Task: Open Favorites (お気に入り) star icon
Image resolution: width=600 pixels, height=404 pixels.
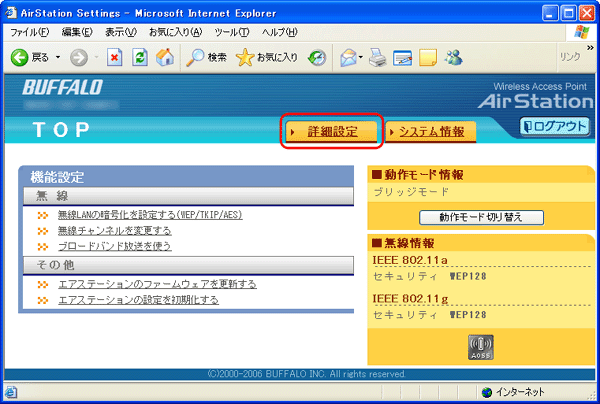Action: (245, 57)
